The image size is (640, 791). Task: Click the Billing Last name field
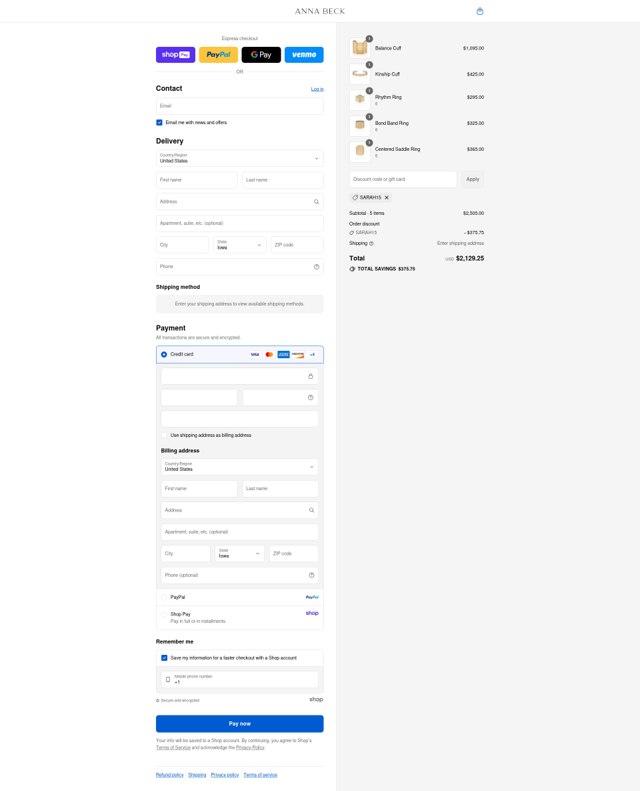pyautogui.click(x=280, y=489)
